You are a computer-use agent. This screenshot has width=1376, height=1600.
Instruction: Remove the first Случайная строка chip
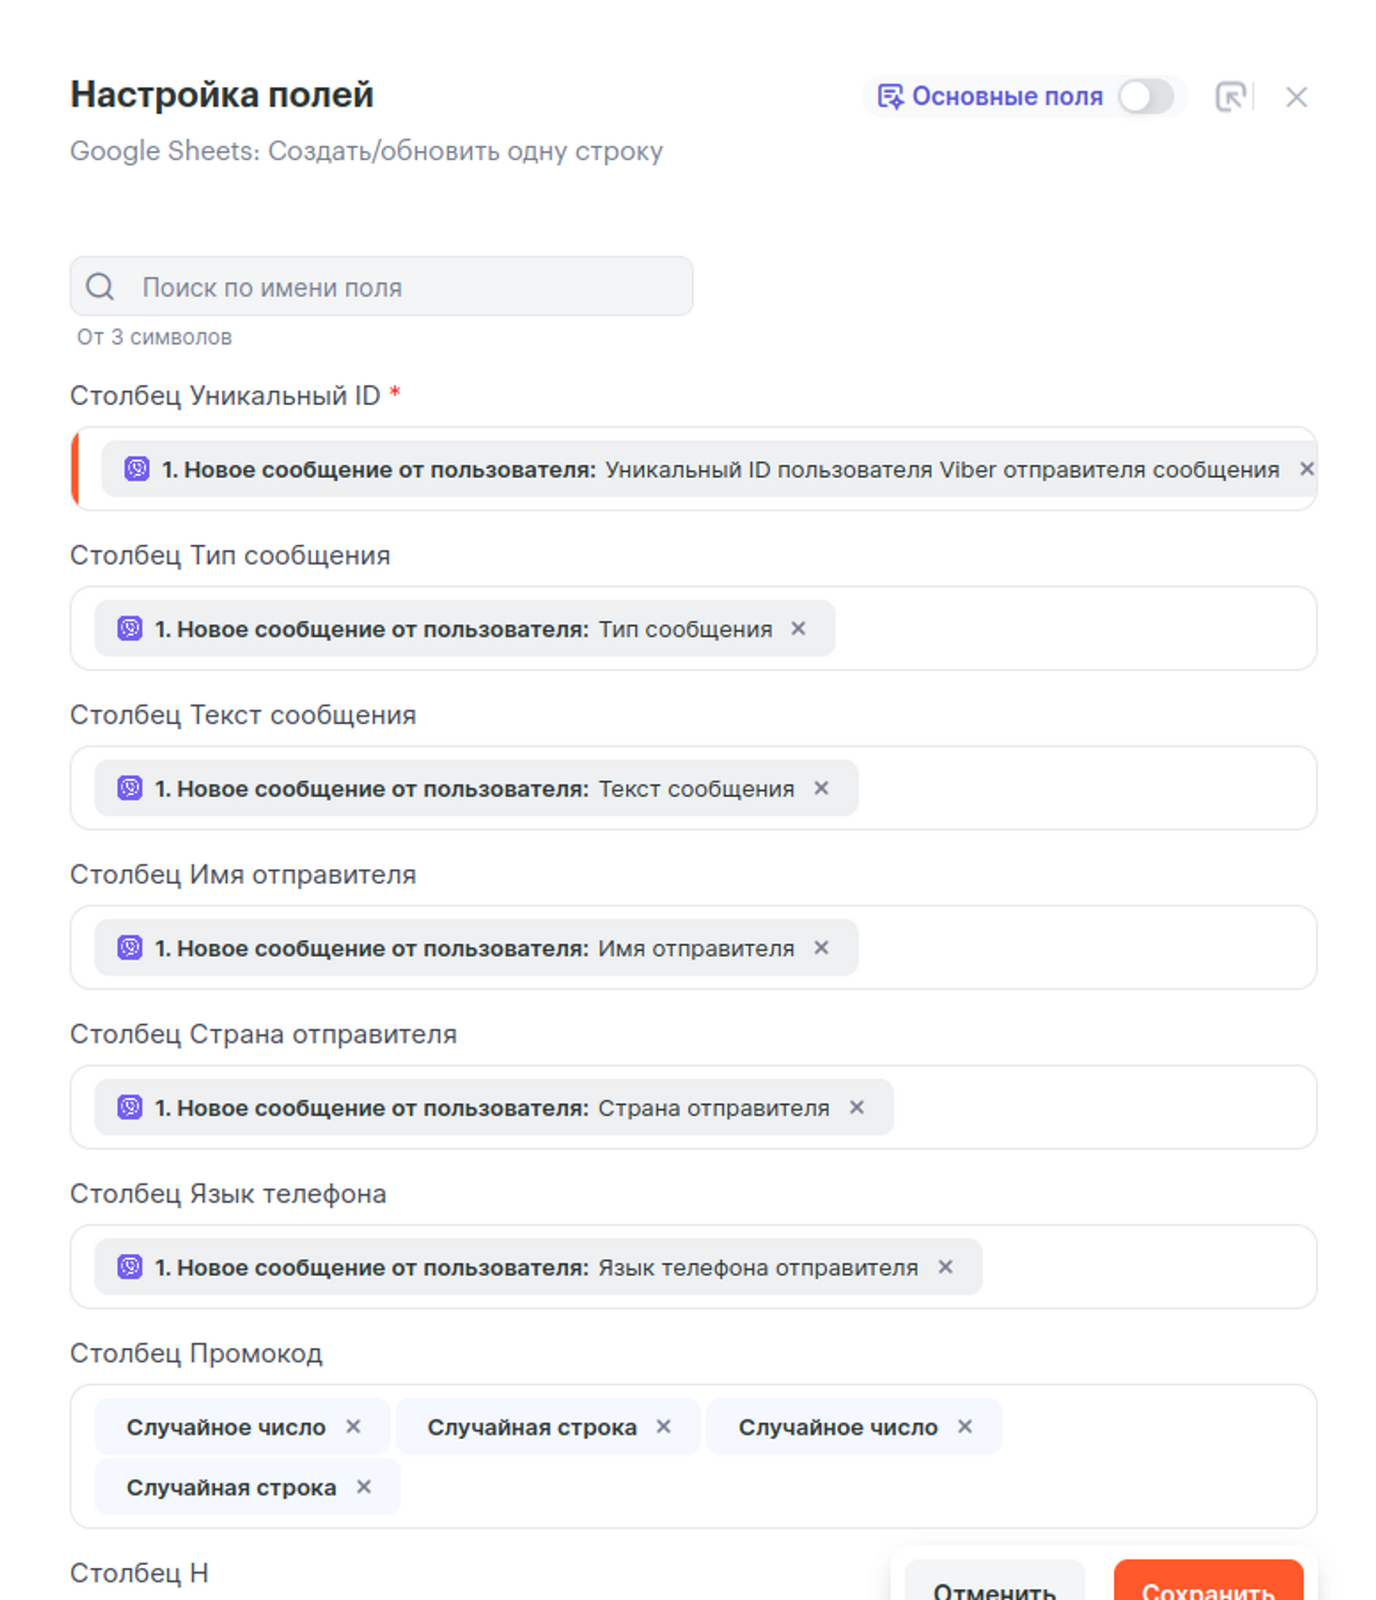coord(663,1427)
